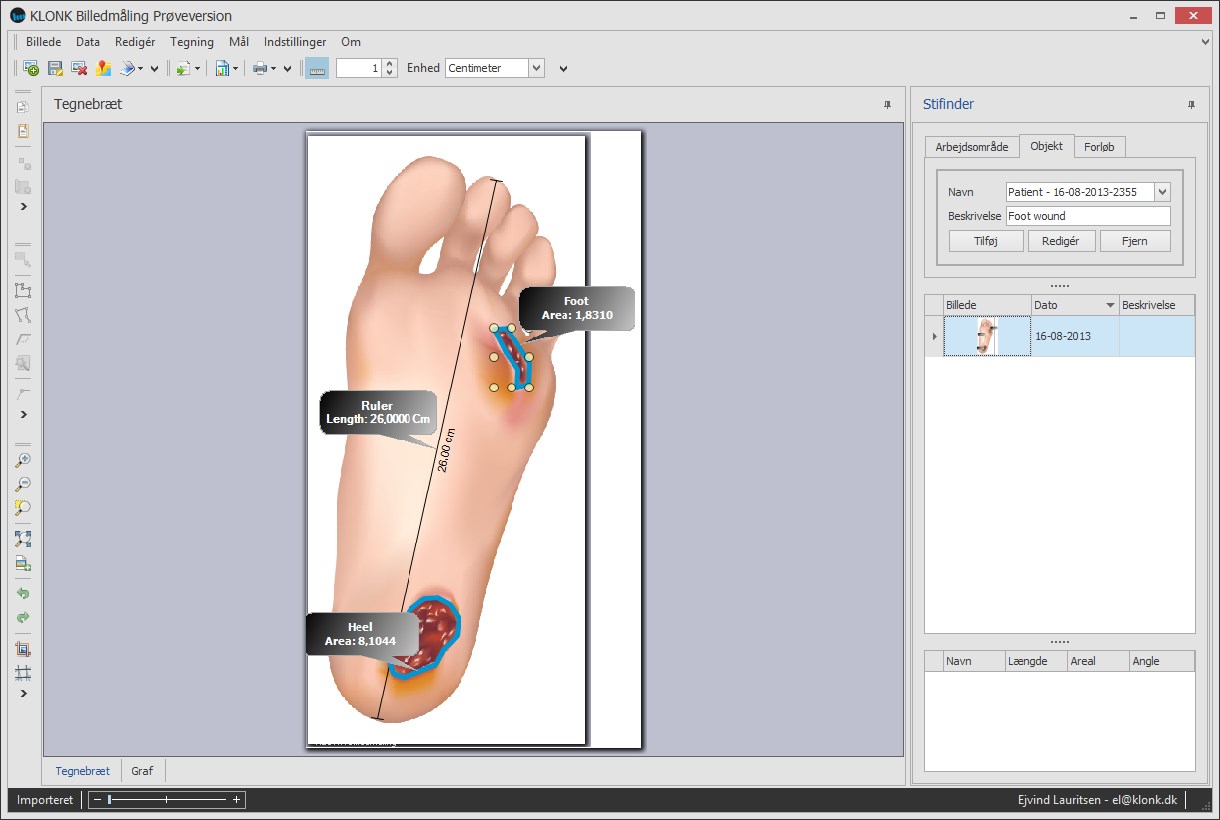Click the Tilføj button

985,241
